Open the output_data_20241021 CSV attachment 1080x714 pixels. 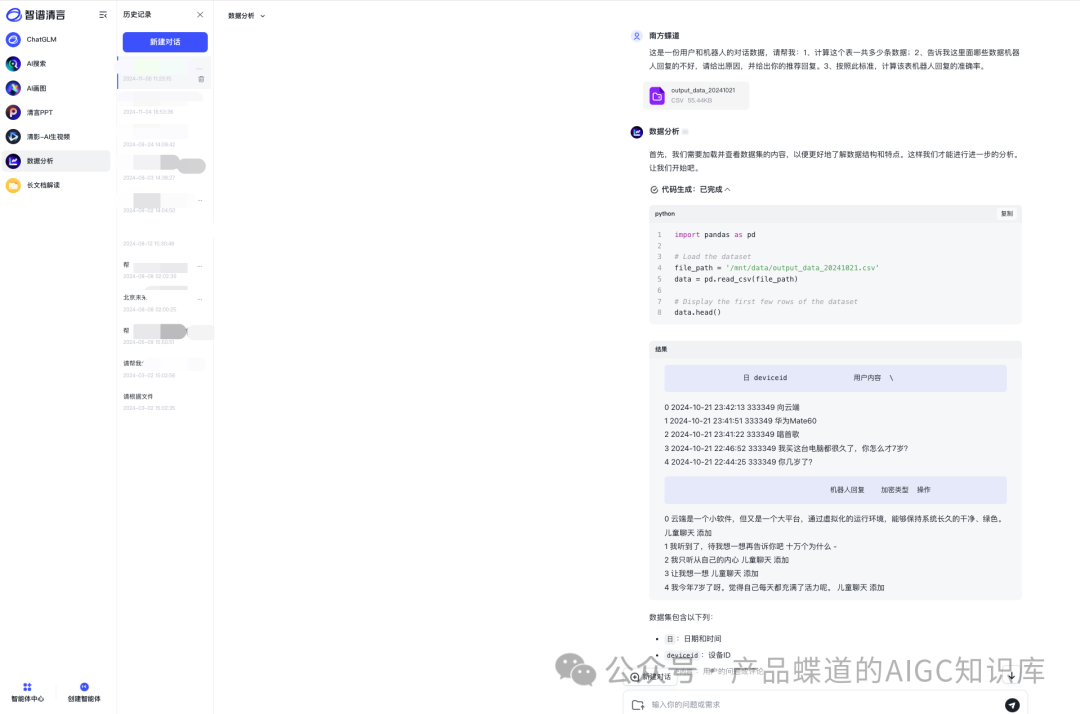696,96
